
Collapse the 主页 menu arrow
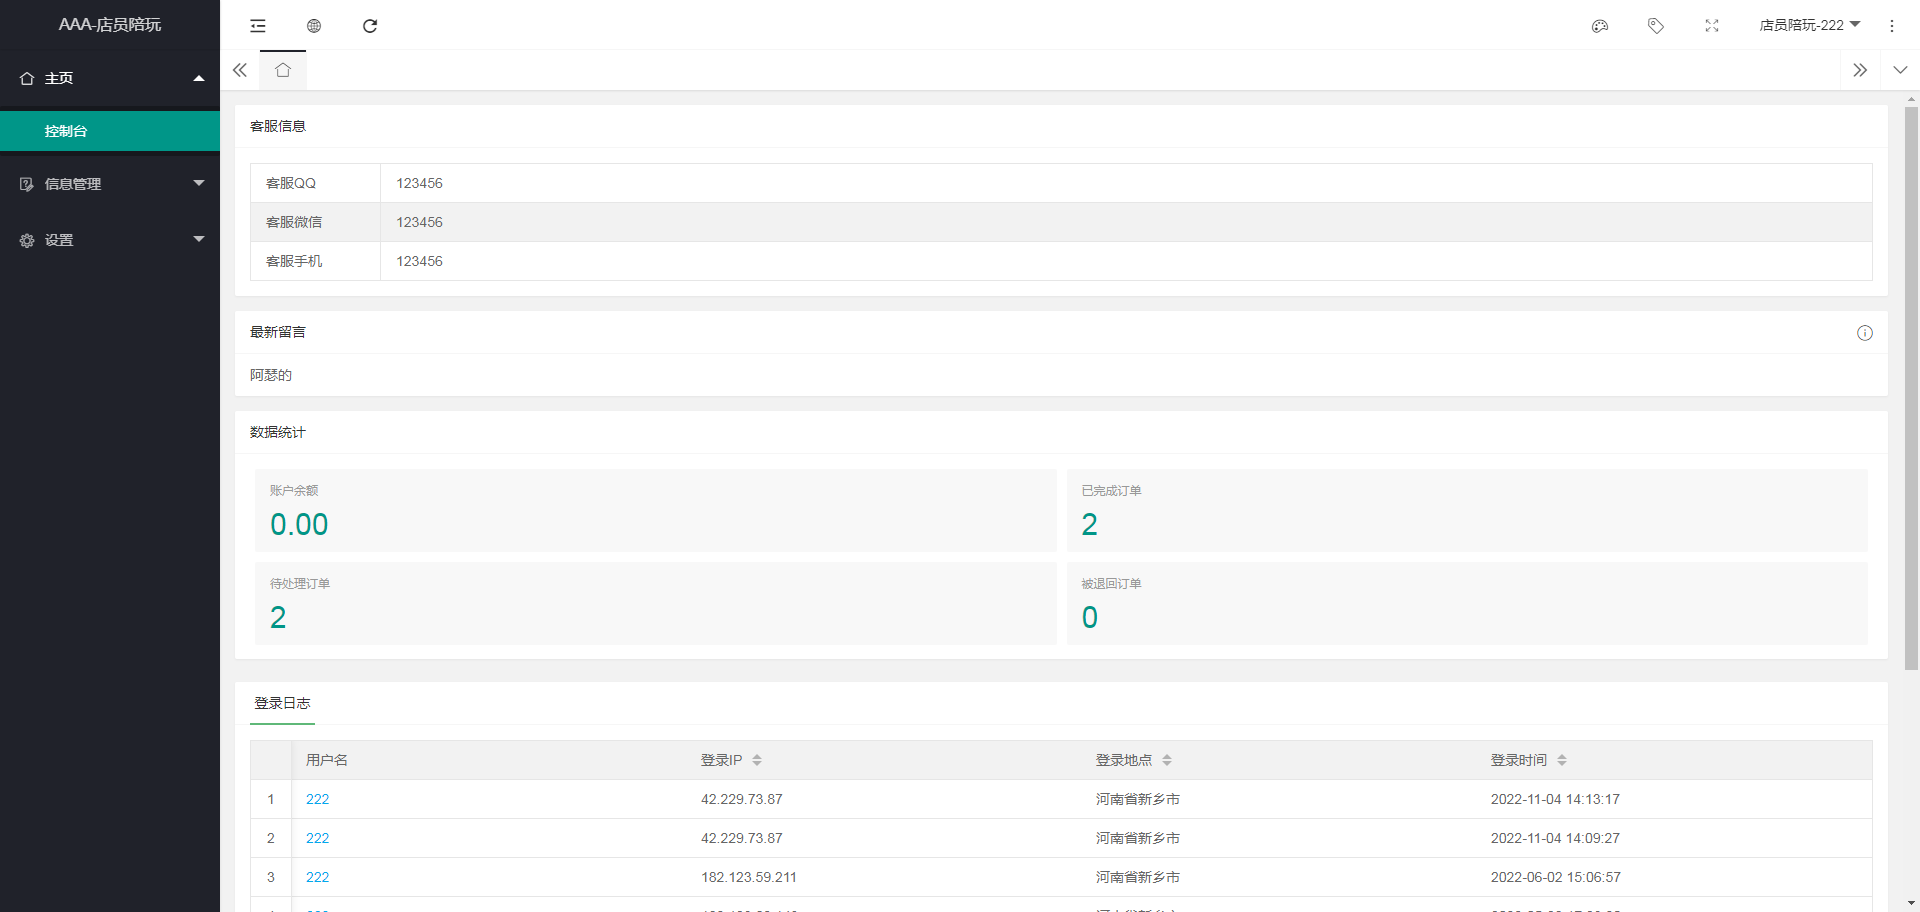point(199,78)
